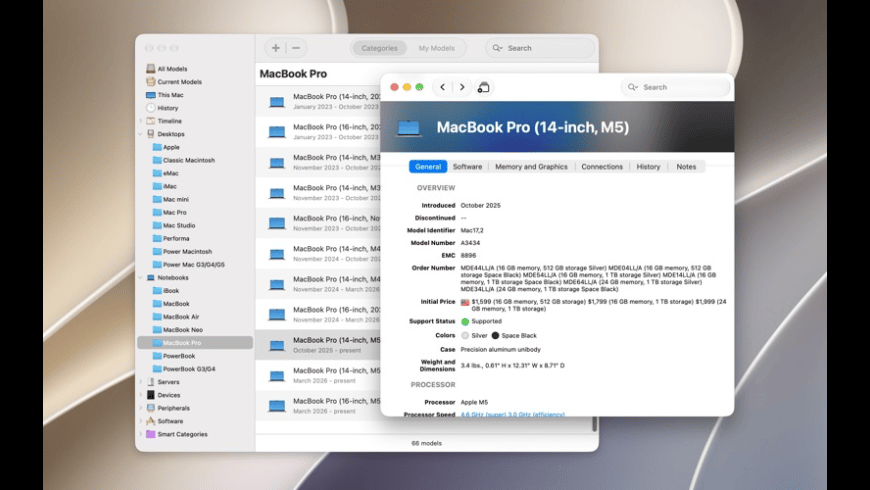Show History in sidebar
This screenshot has width=870, height=490.
[162, 108]
